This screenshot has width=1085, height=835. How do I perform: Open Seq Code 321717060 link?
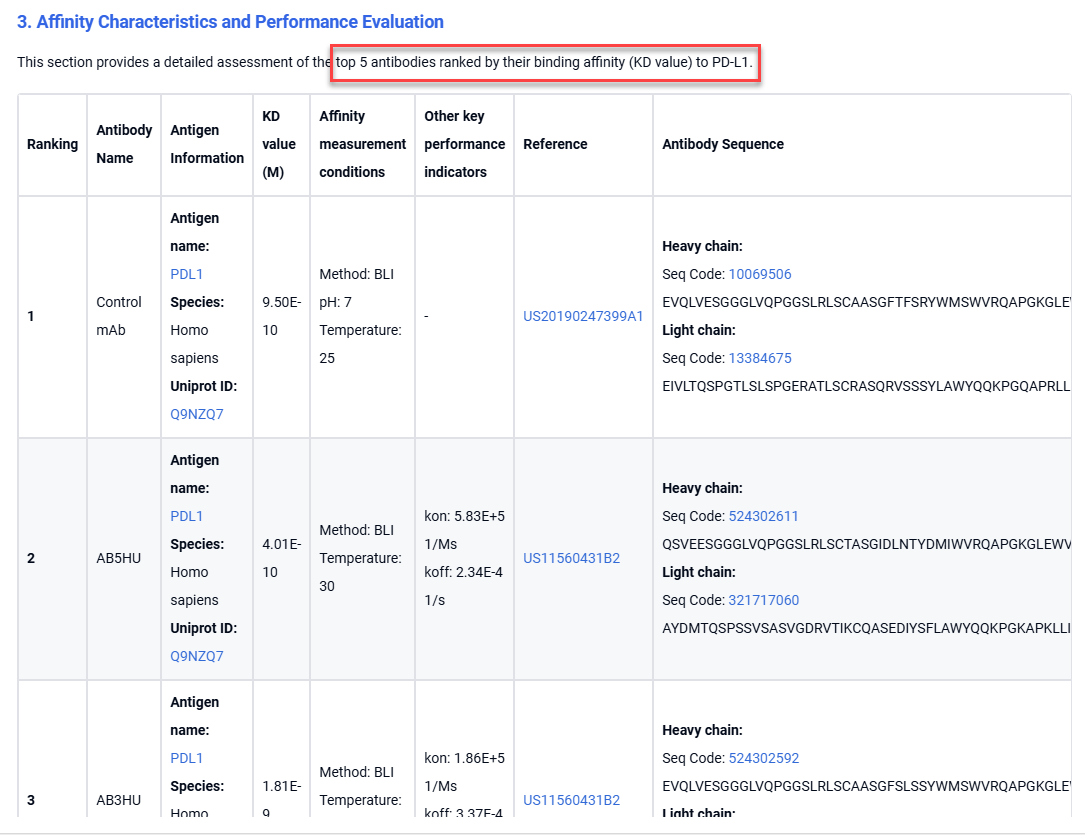point(763,600)
